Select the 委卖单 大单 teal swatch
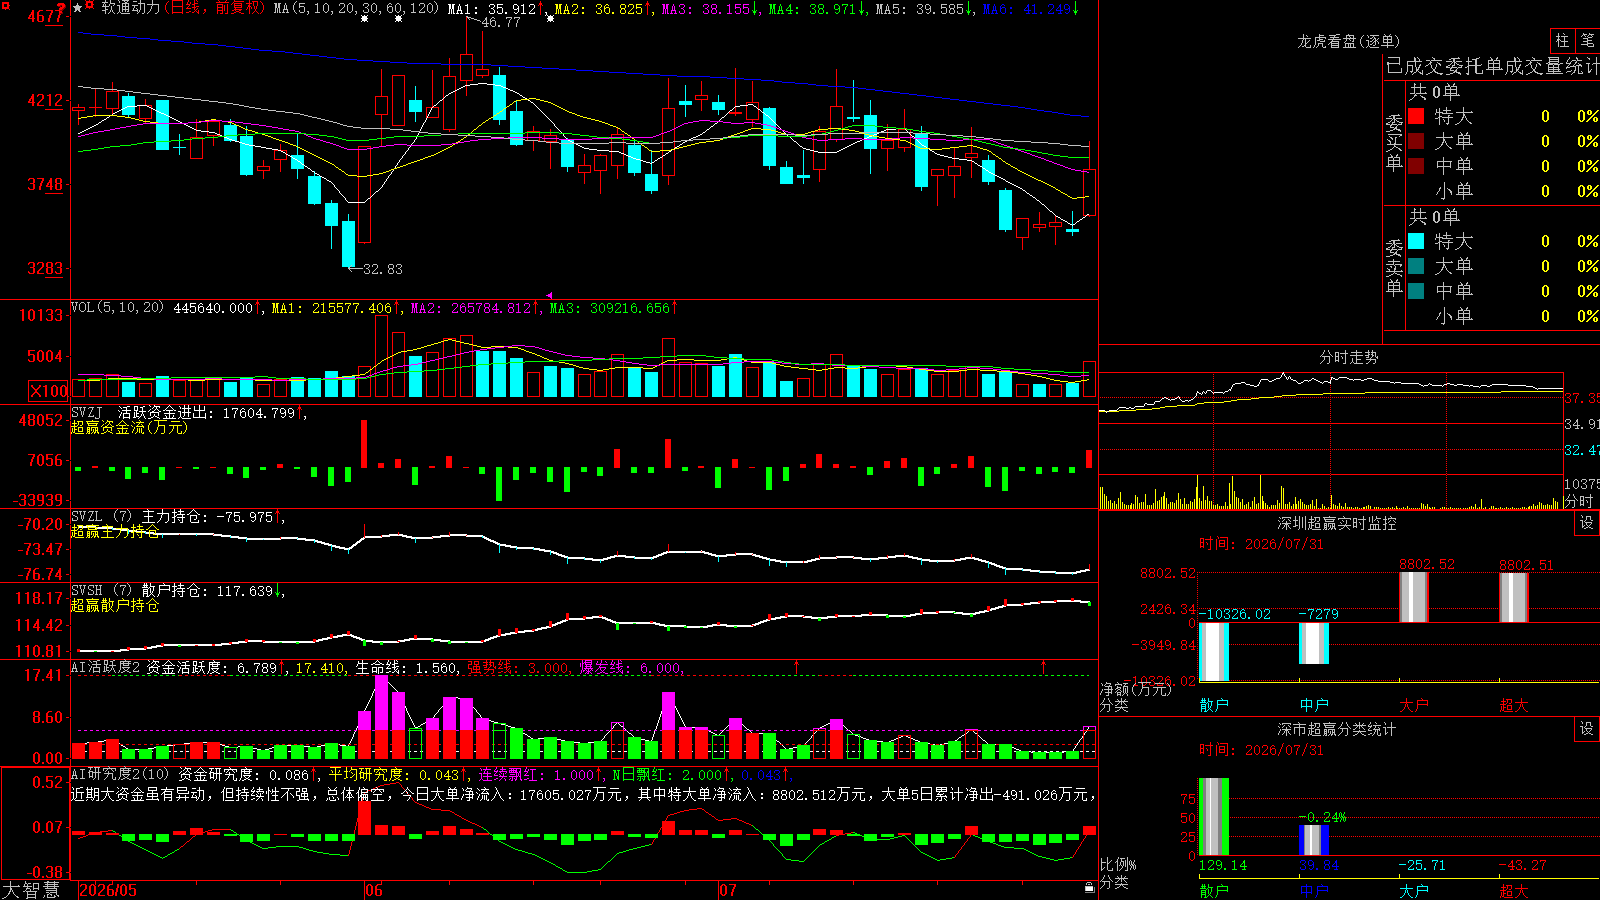Viewport: 1600px width, 900px height. pyautogui.click(x=1416, y=266)
